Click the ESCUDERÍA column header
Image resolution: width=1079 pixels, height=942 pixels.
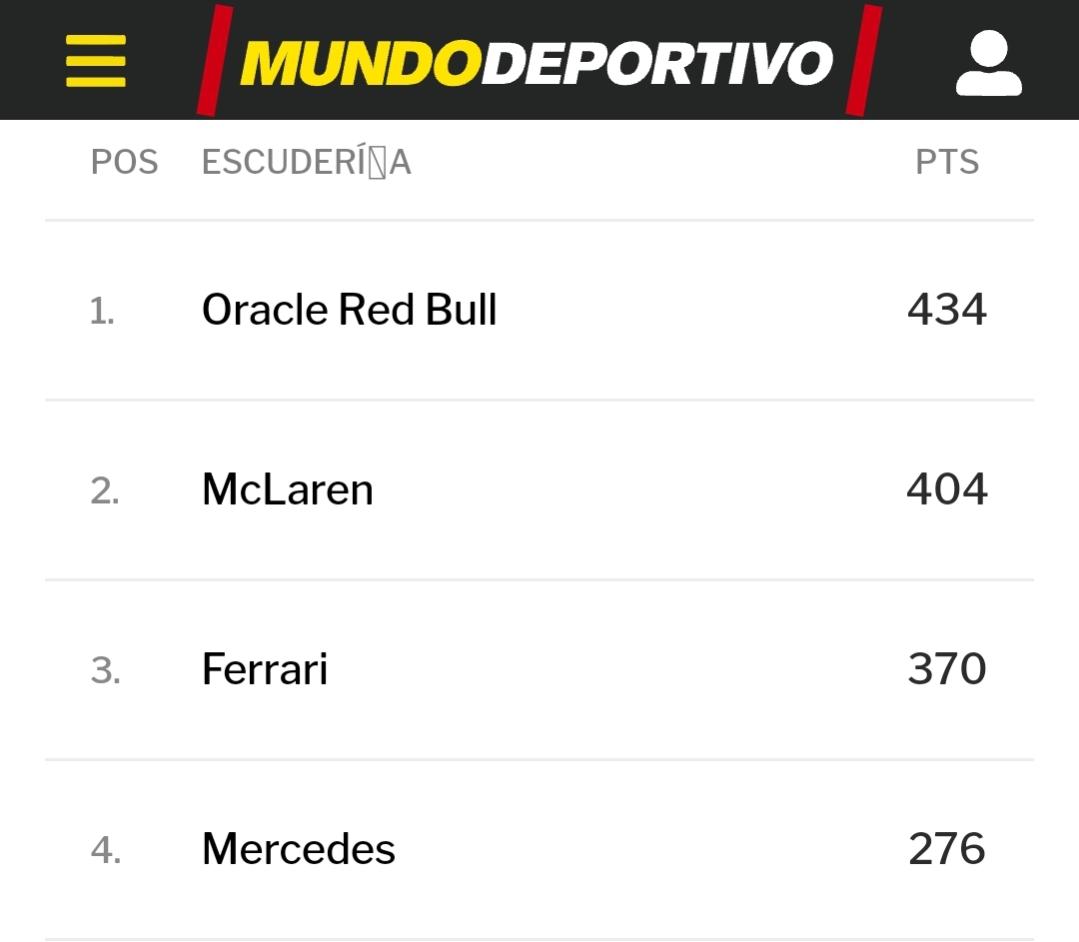pyautogui.click(x=306, y=162)
